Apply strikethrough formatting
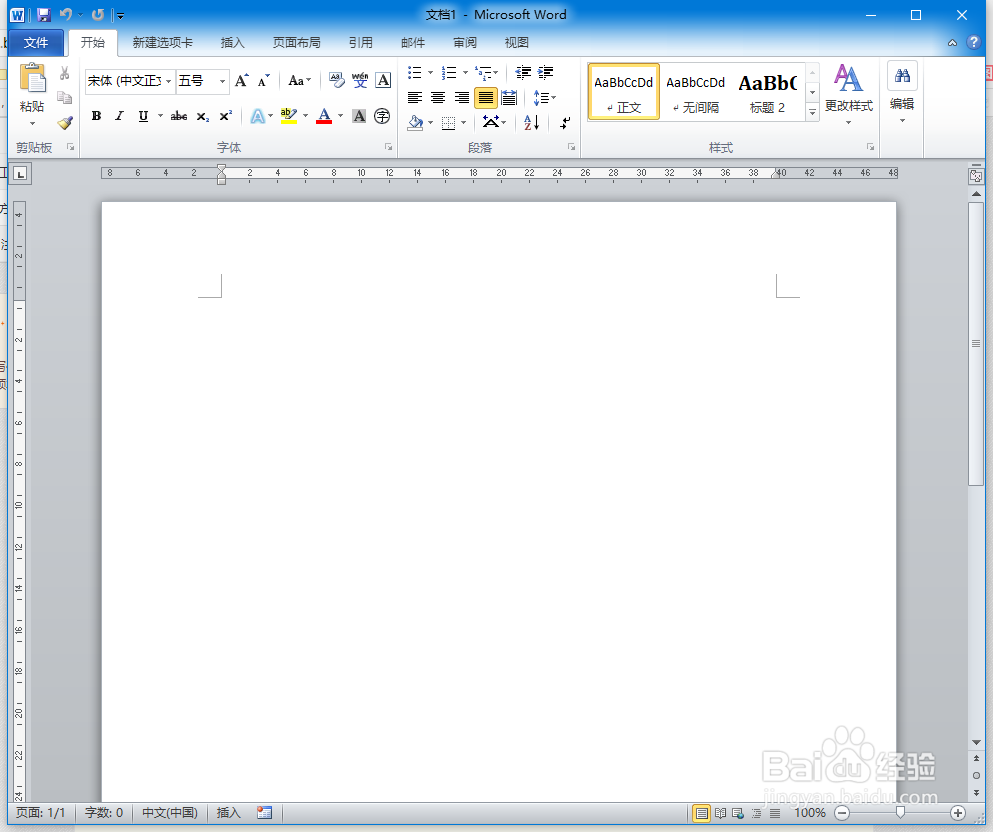Screen dimensions: 993x832 click(x=179, y=116)
